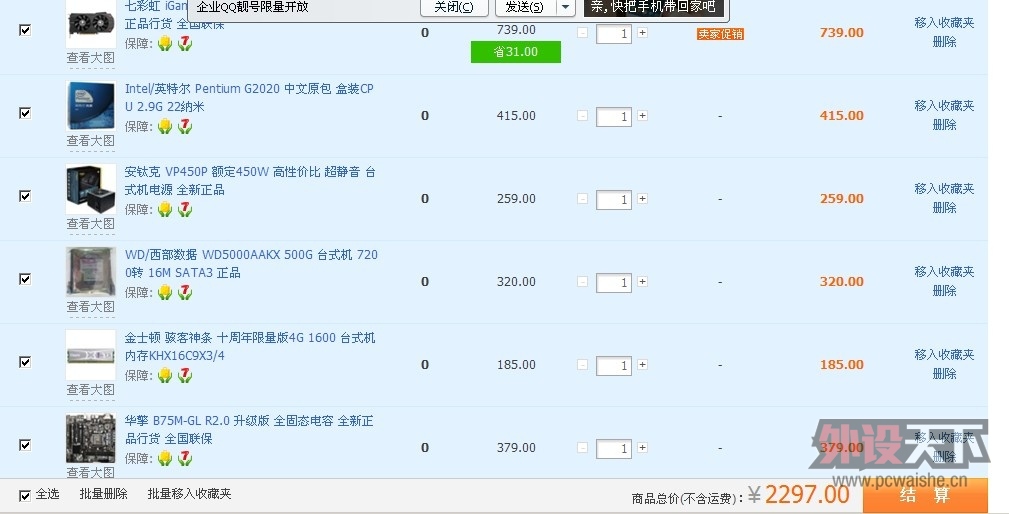Decrease quantity of 金士顿 memory
This screenshot has width=1009, height=514.
582,365
